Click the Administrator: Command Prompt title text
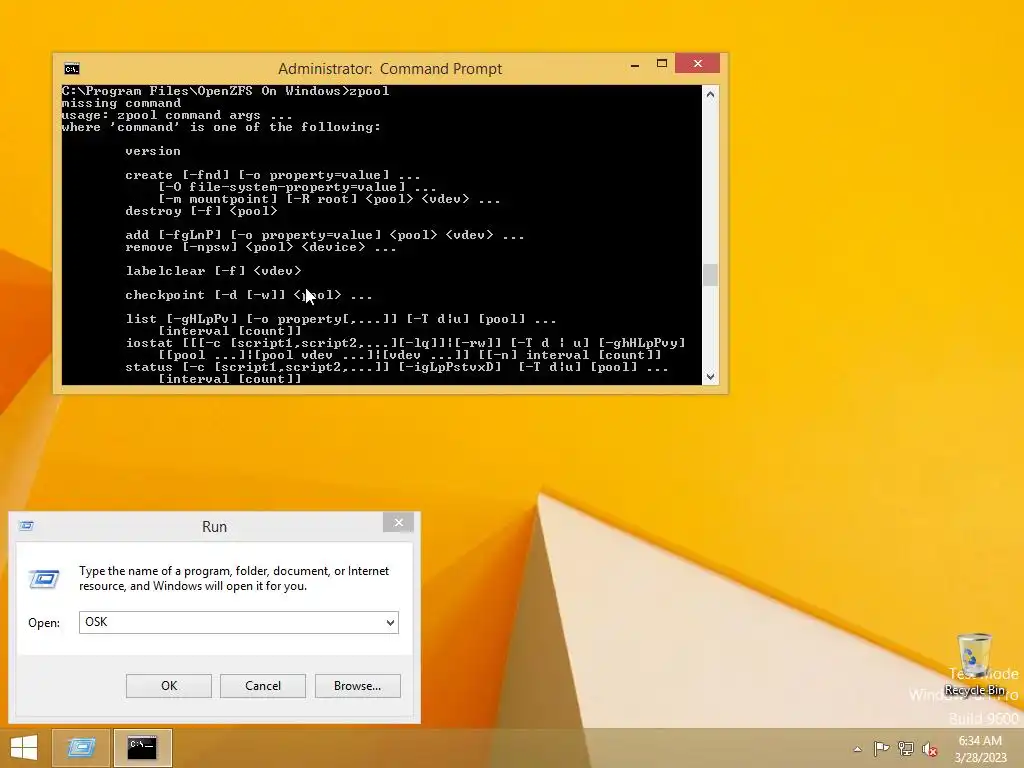 pos(390,69)
